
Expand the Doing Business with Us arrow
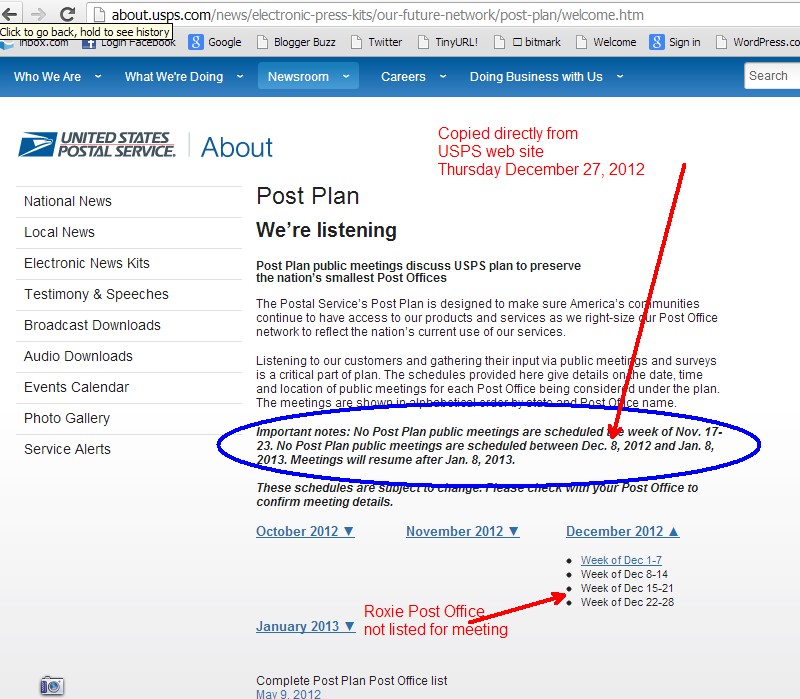click(620, 77)
